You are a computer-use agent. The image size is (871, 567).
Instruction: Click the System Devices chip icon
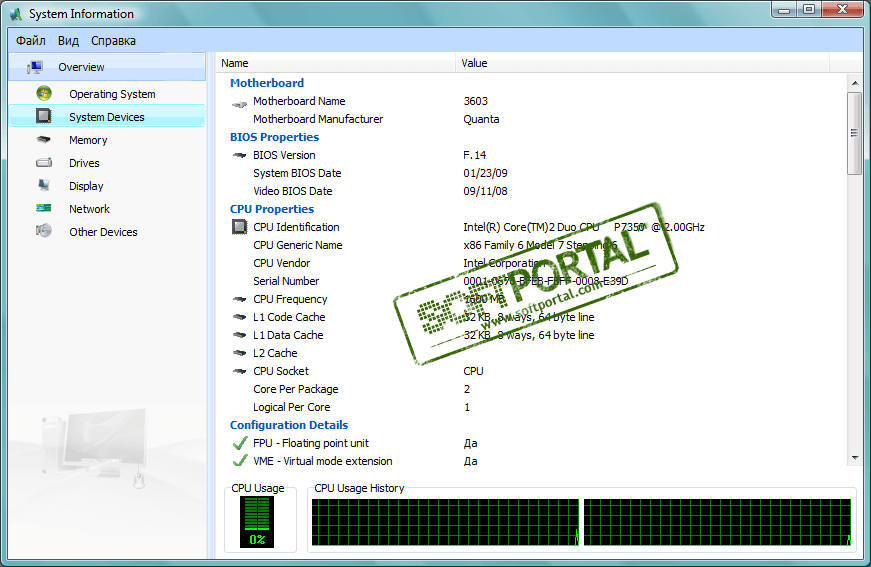click(43, 116)
